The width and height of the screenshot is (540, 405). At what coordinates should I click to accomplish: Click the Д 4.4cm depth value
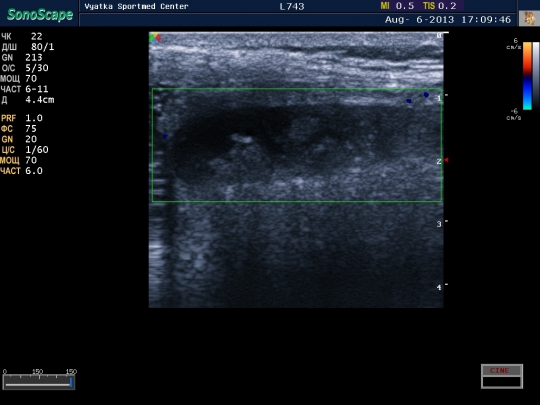28,100
